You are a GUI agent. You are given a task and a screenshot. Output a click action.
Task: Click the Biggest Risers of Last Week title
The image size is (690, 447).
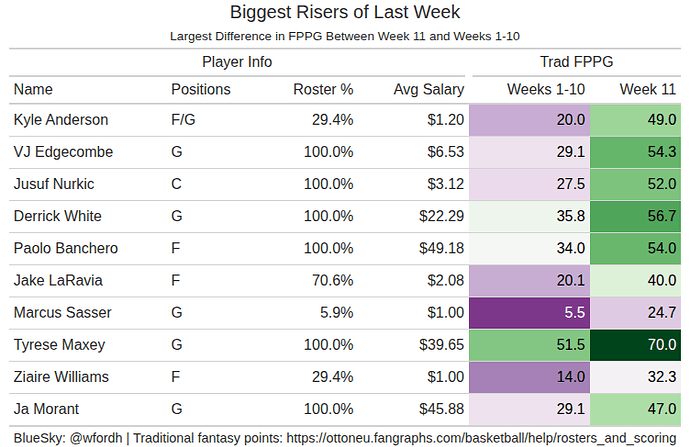pyautogui.click(x=344, y=13)
